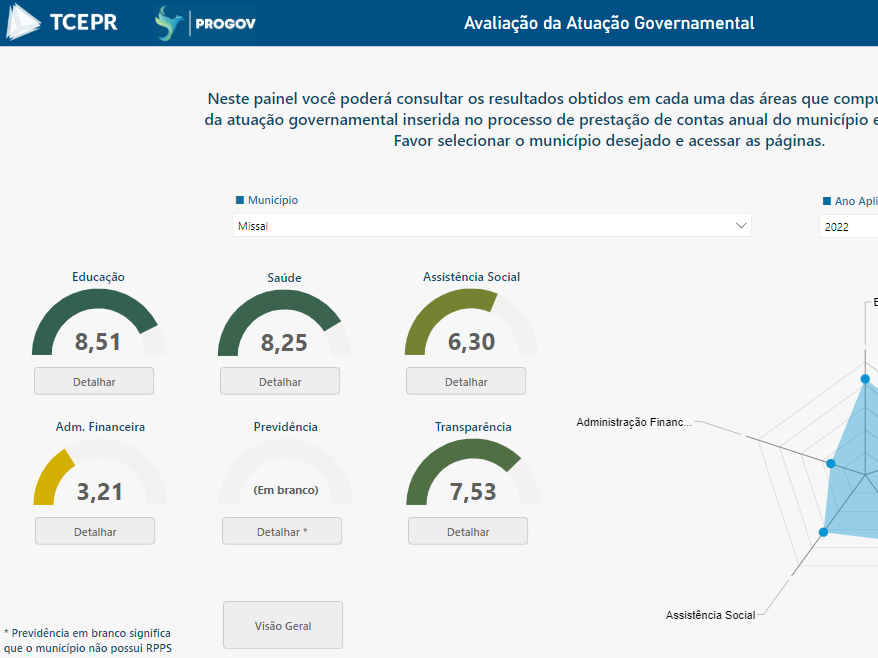
Task: Open the Município dropdown showing Missal
Action: point(492,226)
